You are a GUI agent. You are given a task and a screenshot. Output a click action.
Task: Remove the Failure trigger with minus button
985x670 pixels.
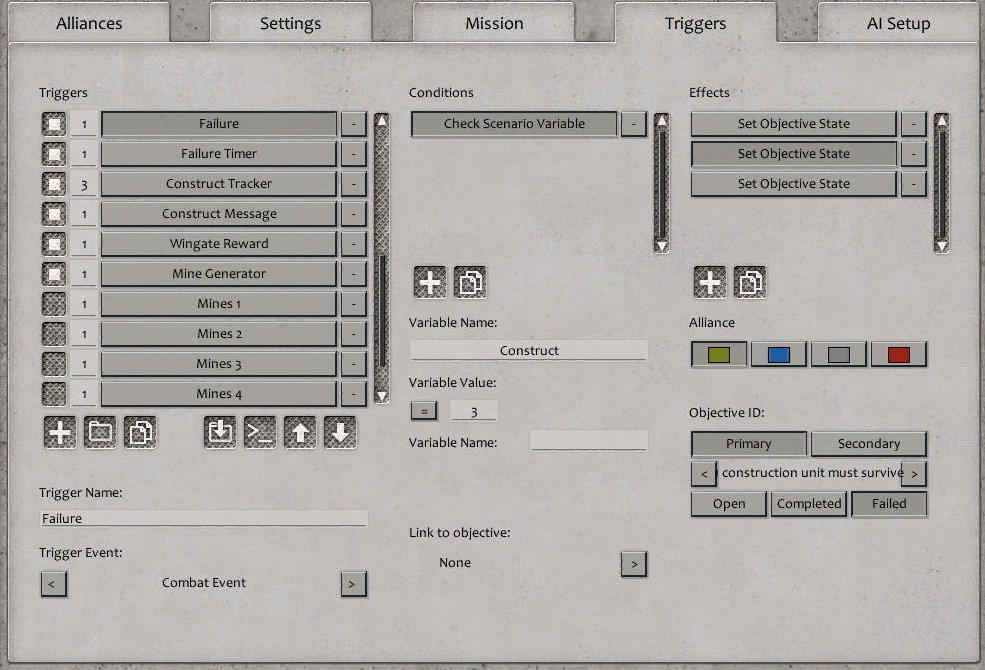(354, 124)
